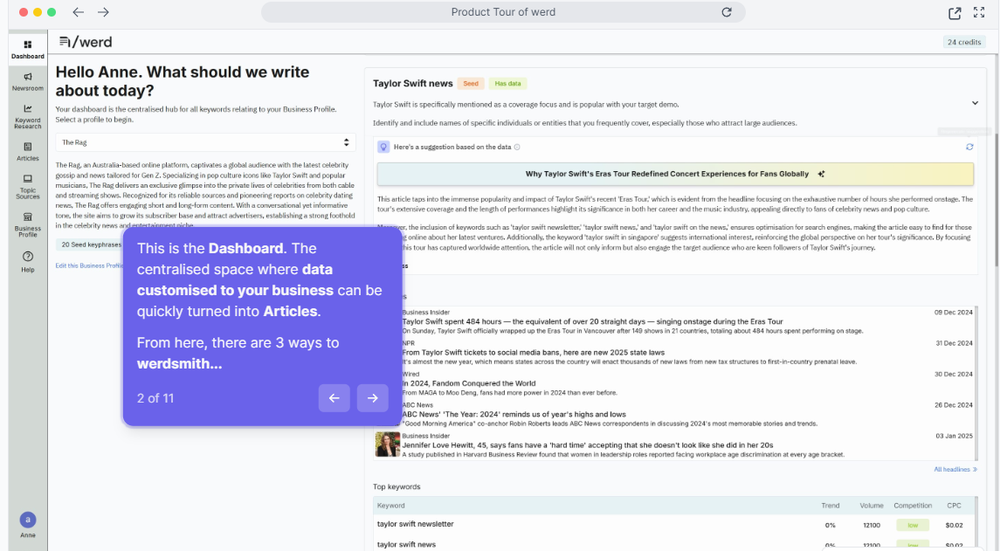Open NPR 2025 state laws headline
Viewport: 1000px width, 551px height.
533,352
